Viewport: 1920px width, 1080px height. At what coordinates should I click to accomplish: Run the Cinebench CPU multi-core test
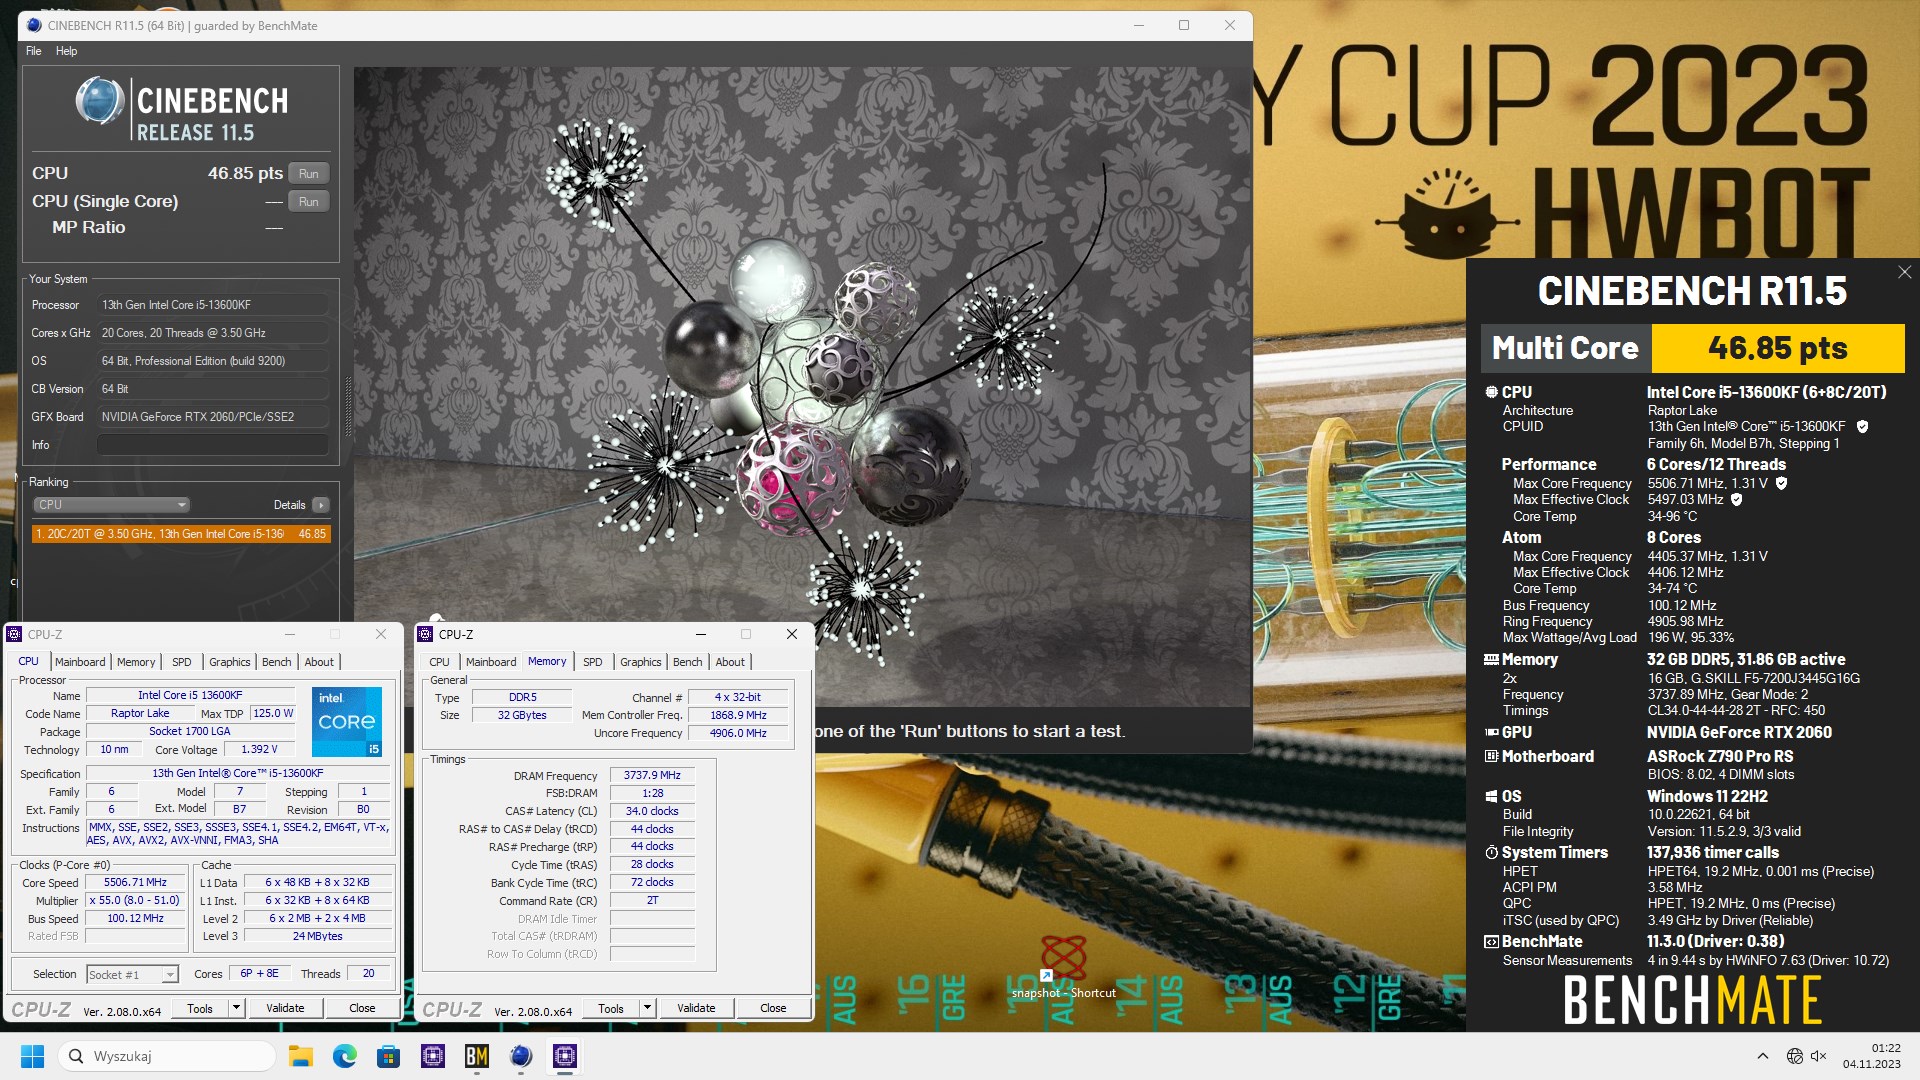[x=308, y=173]
